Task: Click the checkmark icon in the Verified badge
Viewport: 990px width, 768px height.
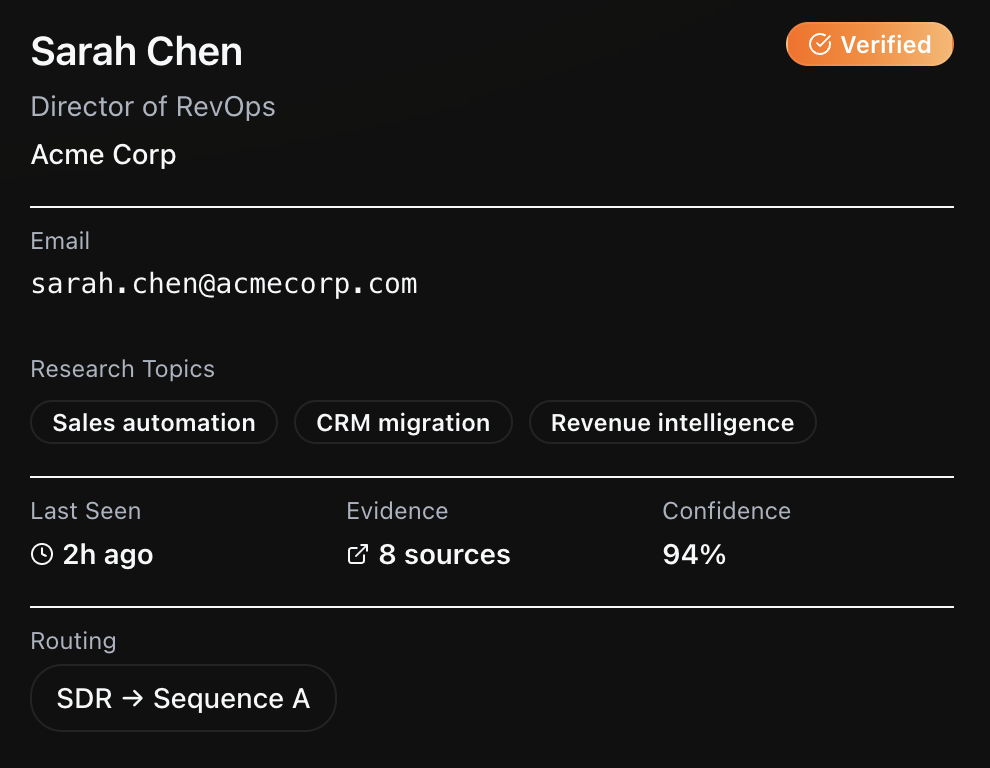Action: 820,45
